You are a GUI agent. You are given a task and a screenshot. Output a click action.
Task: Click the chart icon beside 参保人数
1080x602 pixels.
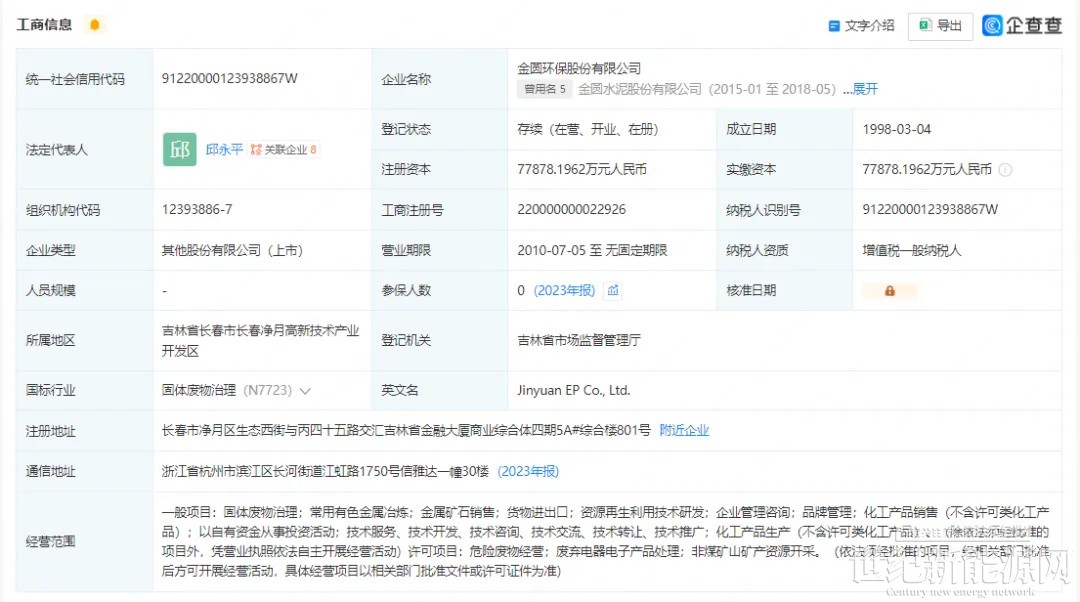[x=613, y=291]
